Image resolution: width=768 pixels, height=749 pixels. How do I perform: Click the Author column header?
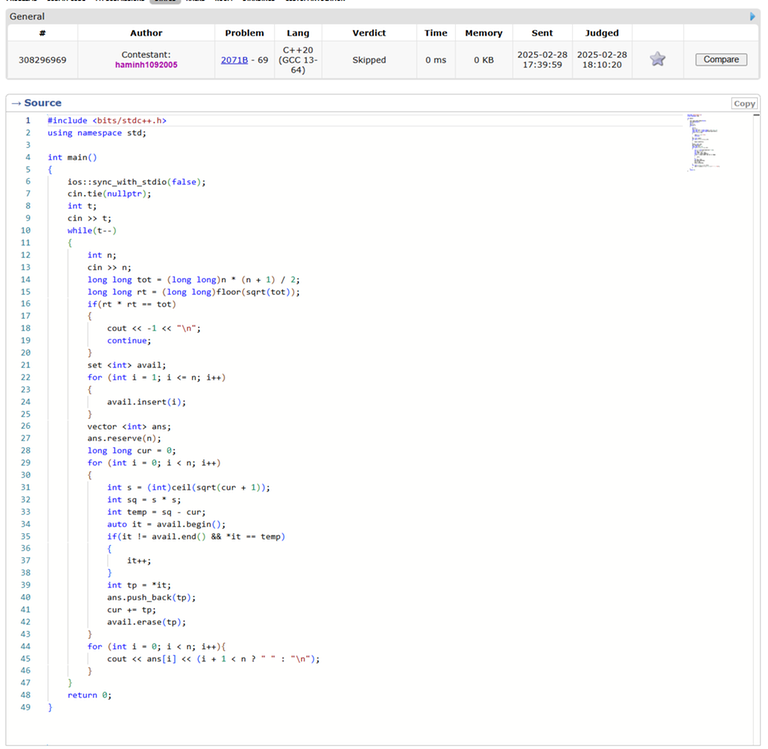coord(146,33)
